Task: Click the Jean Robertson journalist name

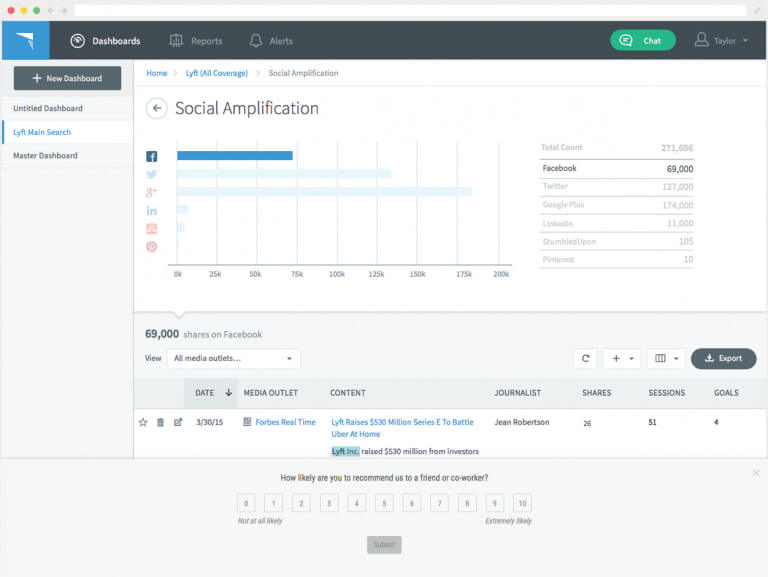Action: 522,422
